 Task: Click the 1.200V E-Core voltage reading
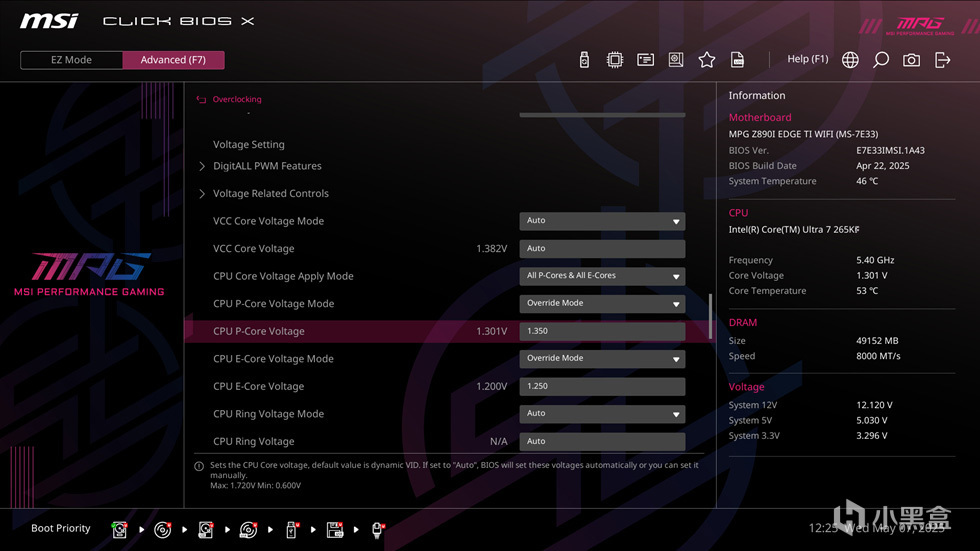point(491,386)
